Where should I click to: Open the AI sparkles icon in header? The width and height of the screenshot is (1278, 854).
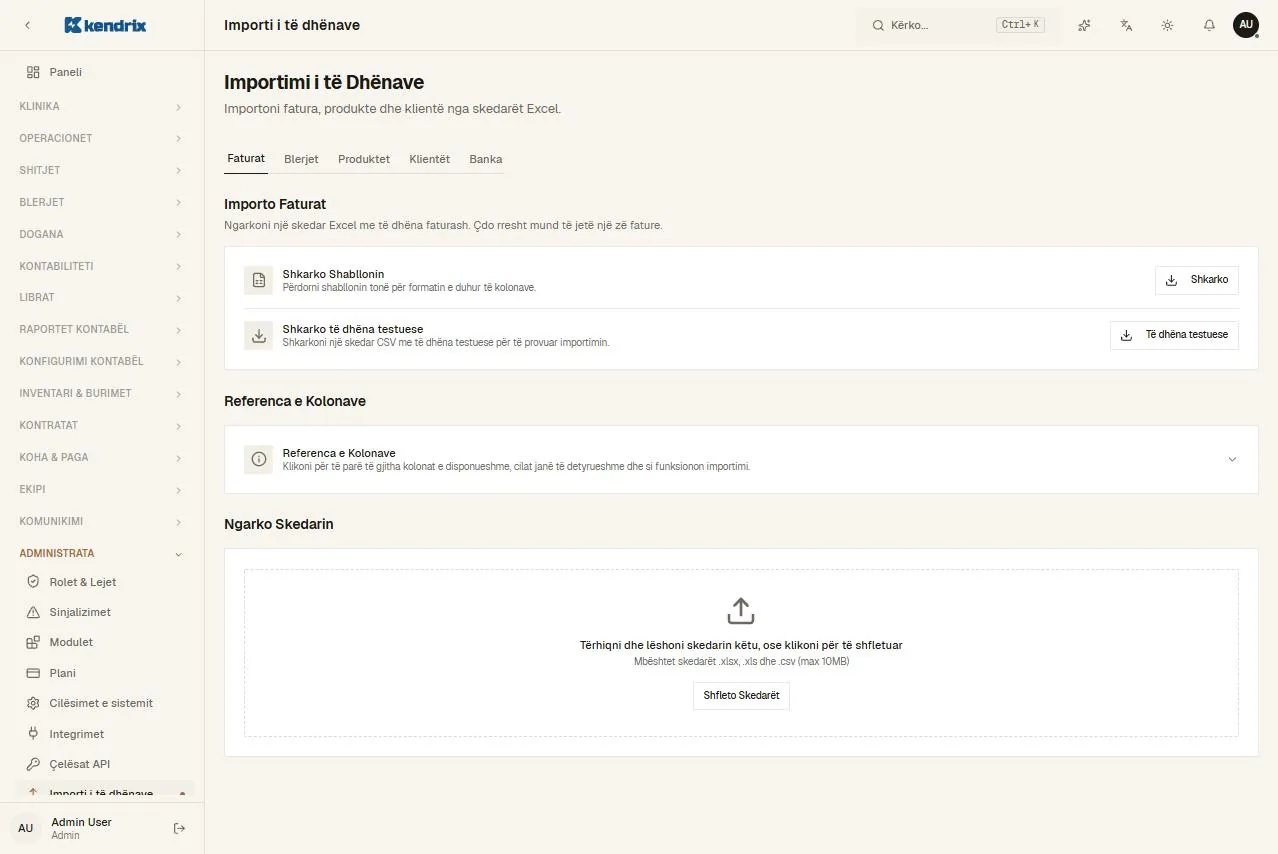[1084, 25]
